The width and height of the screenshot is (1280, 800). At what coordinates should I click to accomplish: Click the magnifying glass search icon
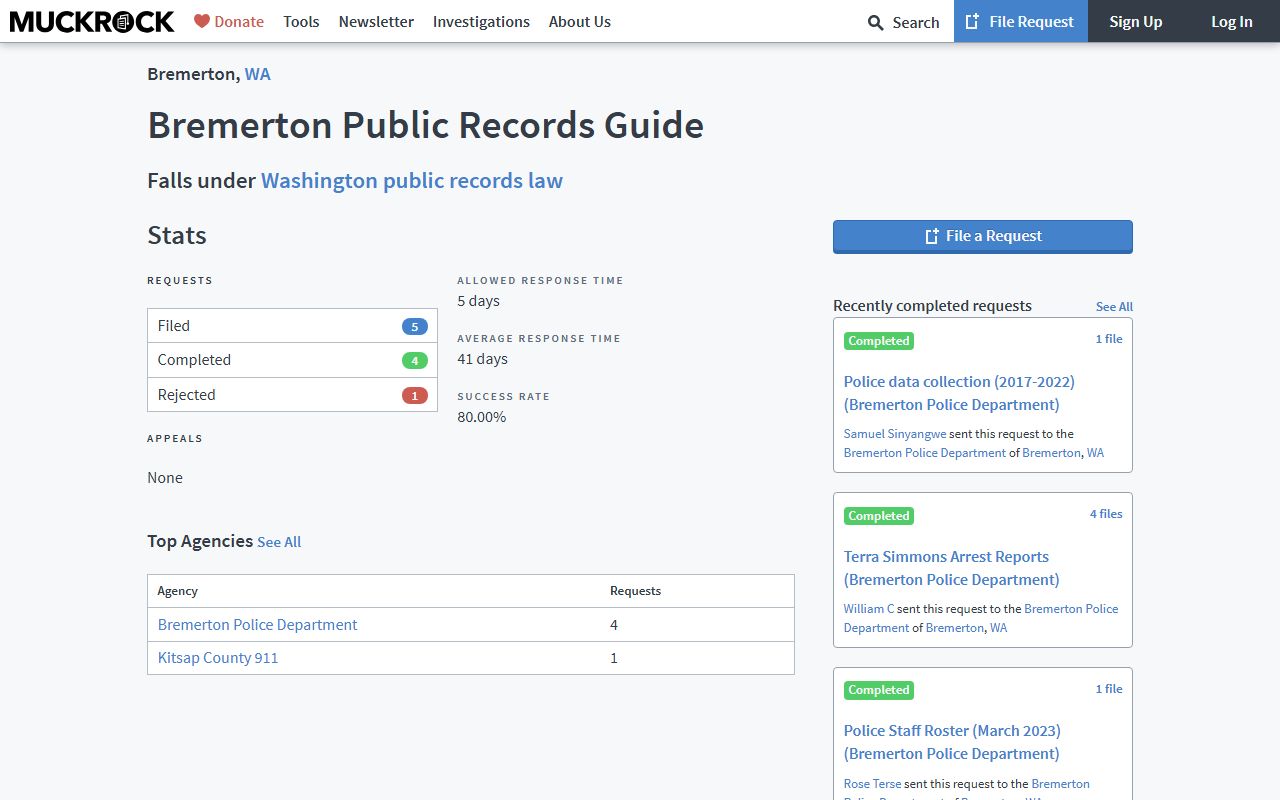pyautogui.click(x=876, y=22)
